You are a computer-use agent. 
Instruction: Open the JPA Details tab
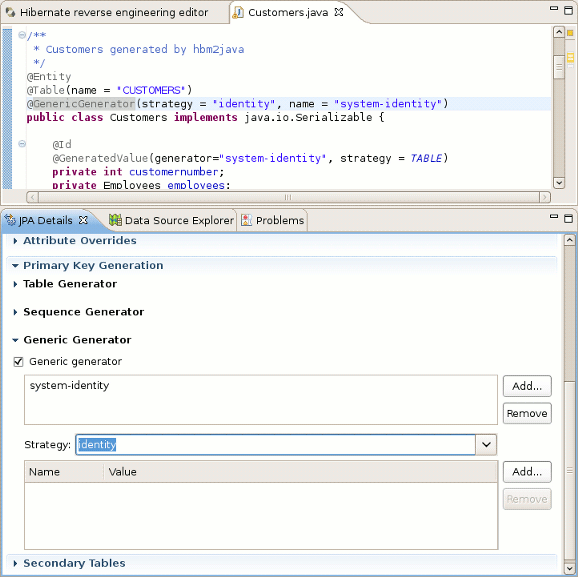(x=45, y=220)
